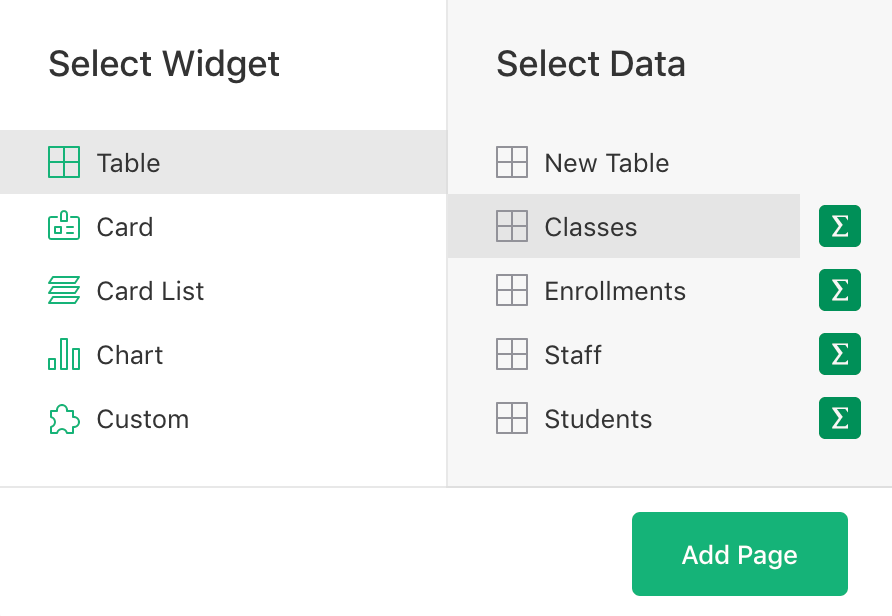Click the grid icon next to New Table

[511, 162]
